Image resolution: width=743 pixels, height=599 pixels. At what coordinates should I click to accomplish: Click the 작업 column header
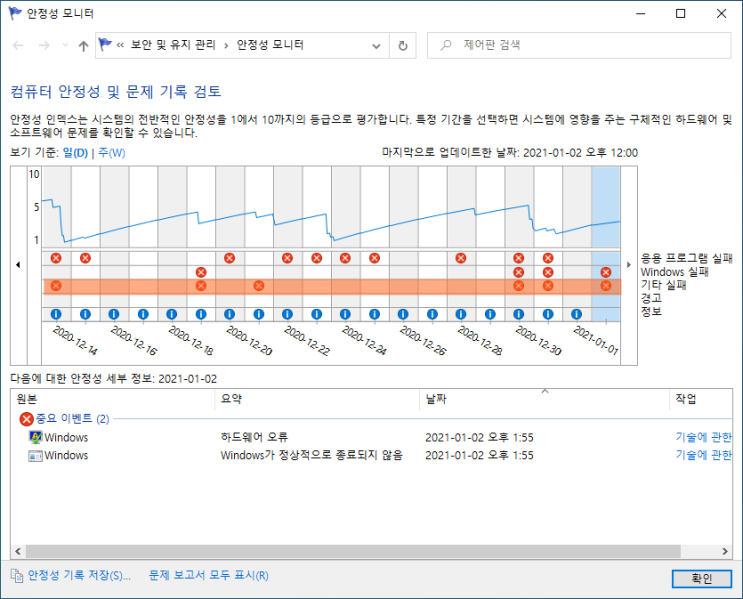click(701, 399)
